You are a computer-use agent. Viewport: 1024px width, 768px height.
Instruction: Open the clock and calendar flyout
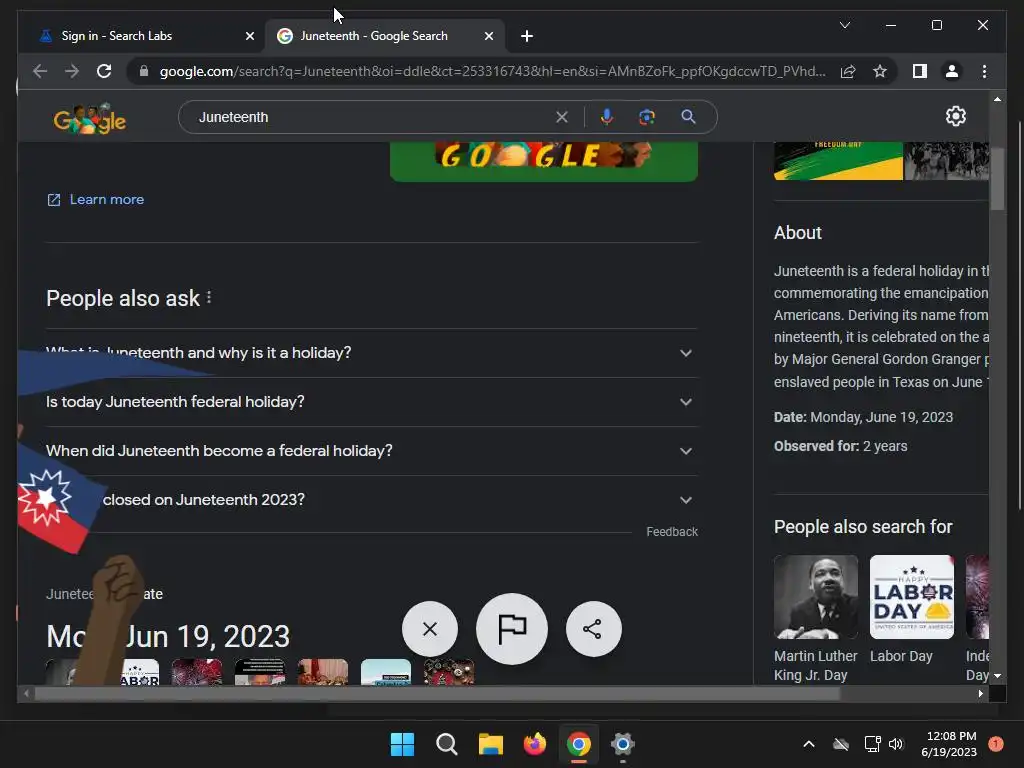949,744
